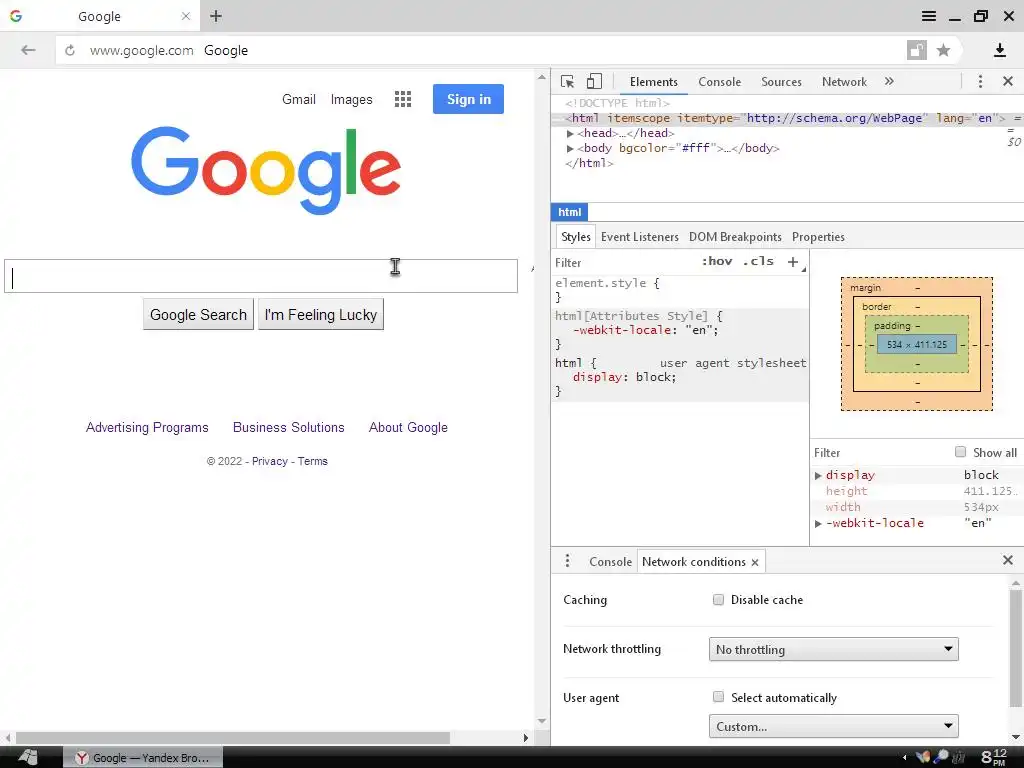Open drawer Console tab

[x=610, y=562]
